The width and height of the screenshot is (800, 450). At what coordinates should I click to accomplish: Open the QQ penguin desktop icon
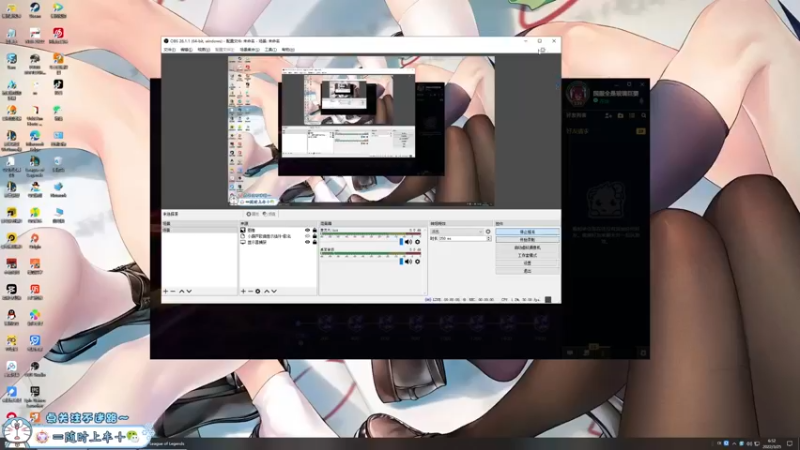click(11, 318)
